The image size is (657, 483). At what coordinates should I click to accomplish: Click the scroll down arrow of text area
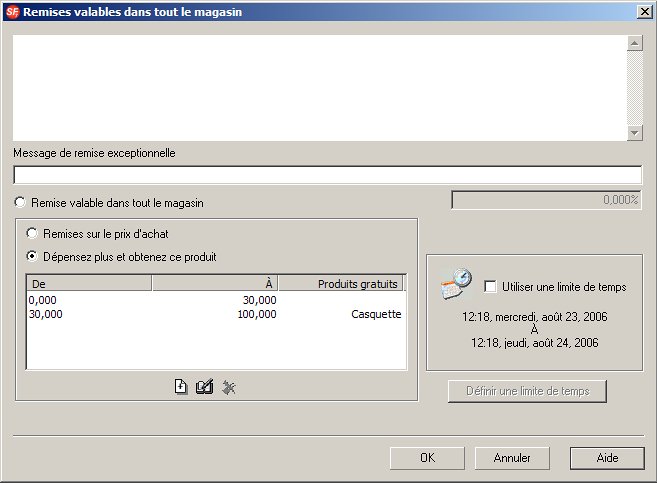tap(634, 133)
